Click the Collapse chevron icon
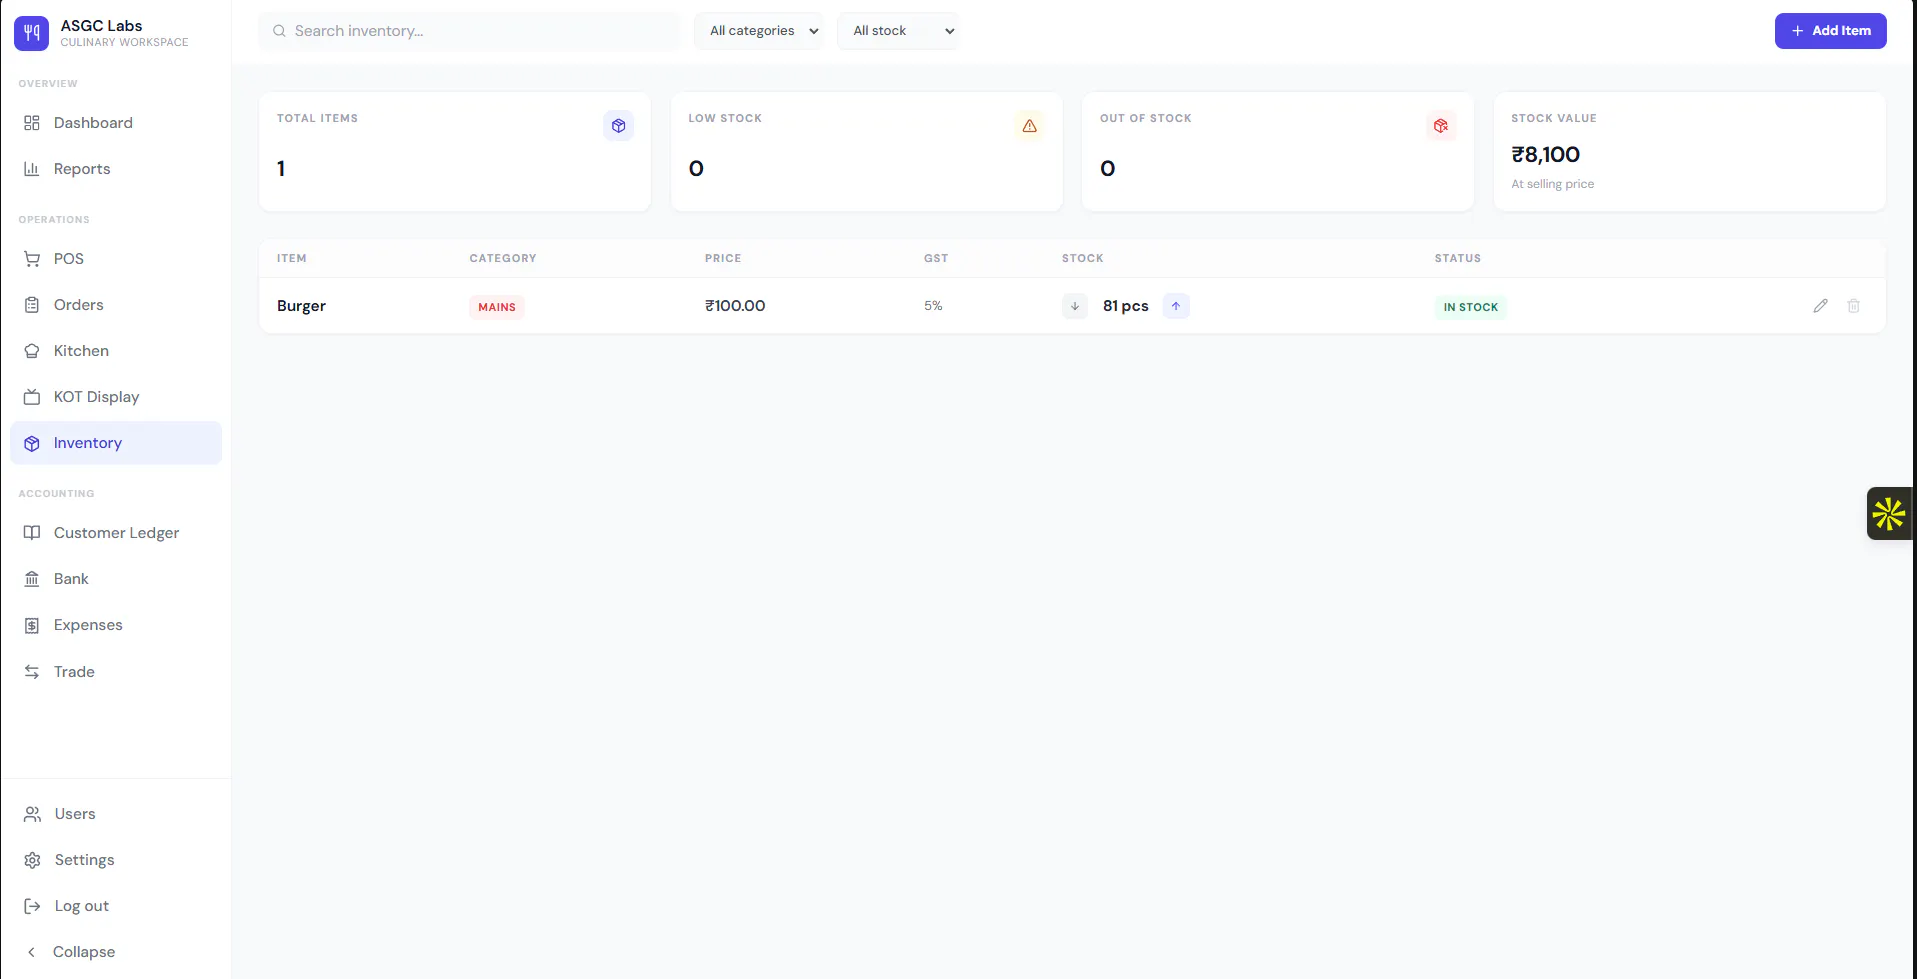The width and height of the screenshot is (1917, 979). tap(31, 952)
